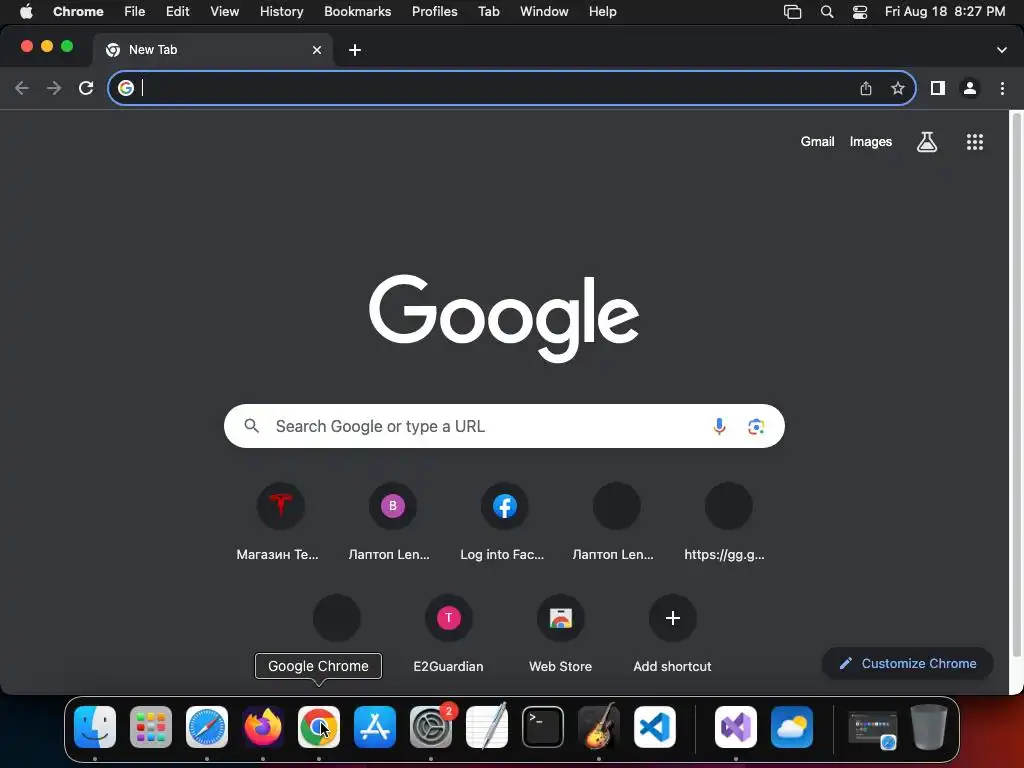1024x768 pixels.
Task: Open the Apple menu
Action: (26, 12)
